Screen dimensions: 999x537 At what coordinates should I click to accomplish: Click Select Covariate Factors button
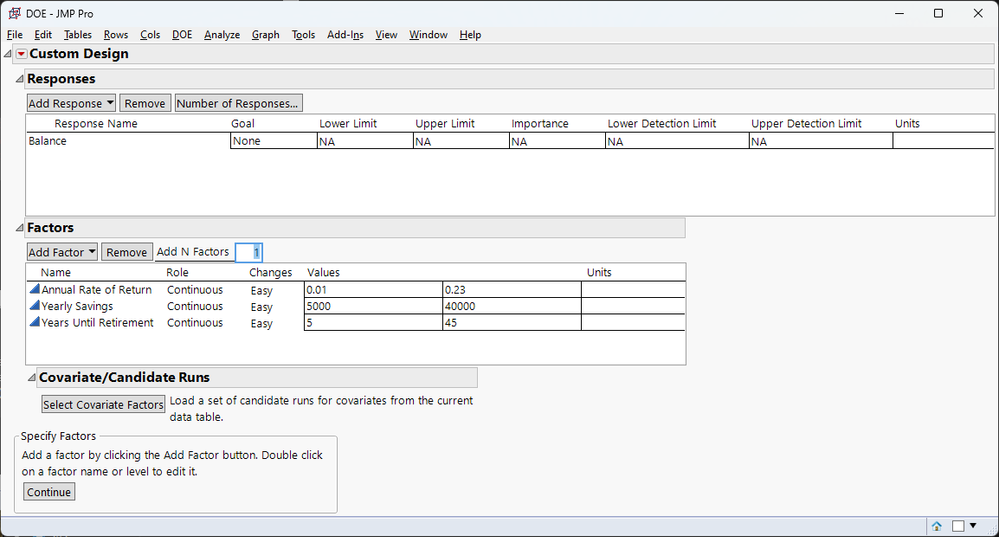[103, 405]
